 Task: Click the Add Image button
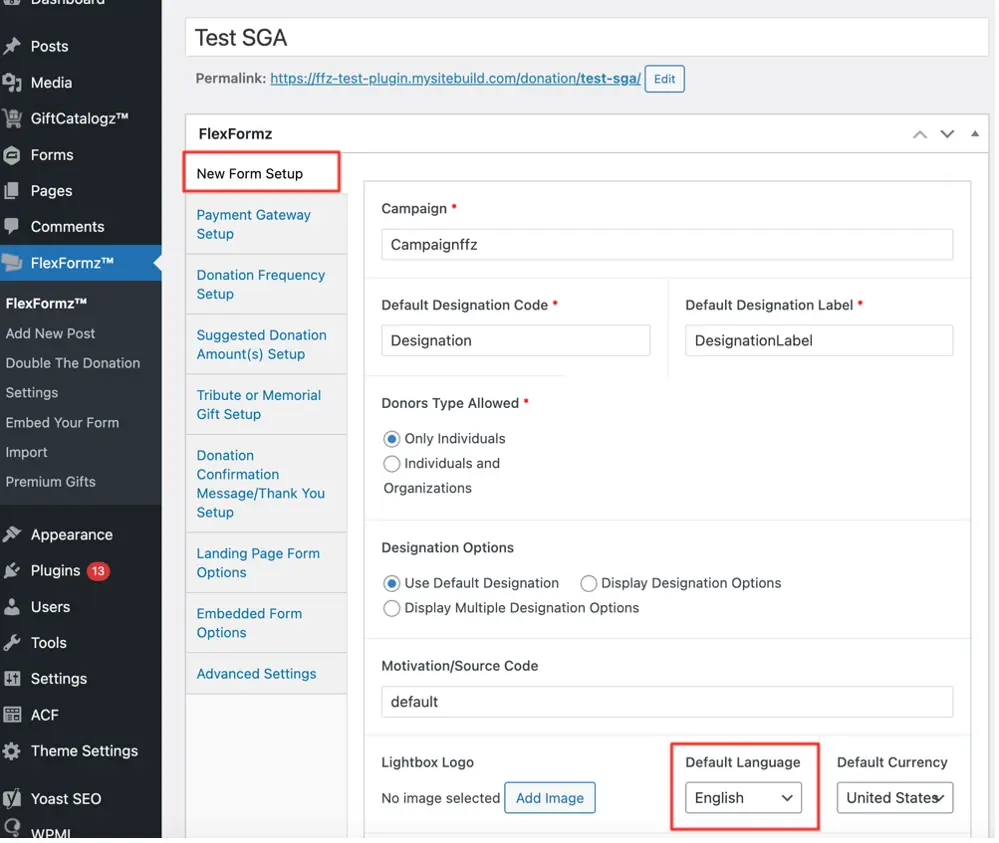(550, 798)
